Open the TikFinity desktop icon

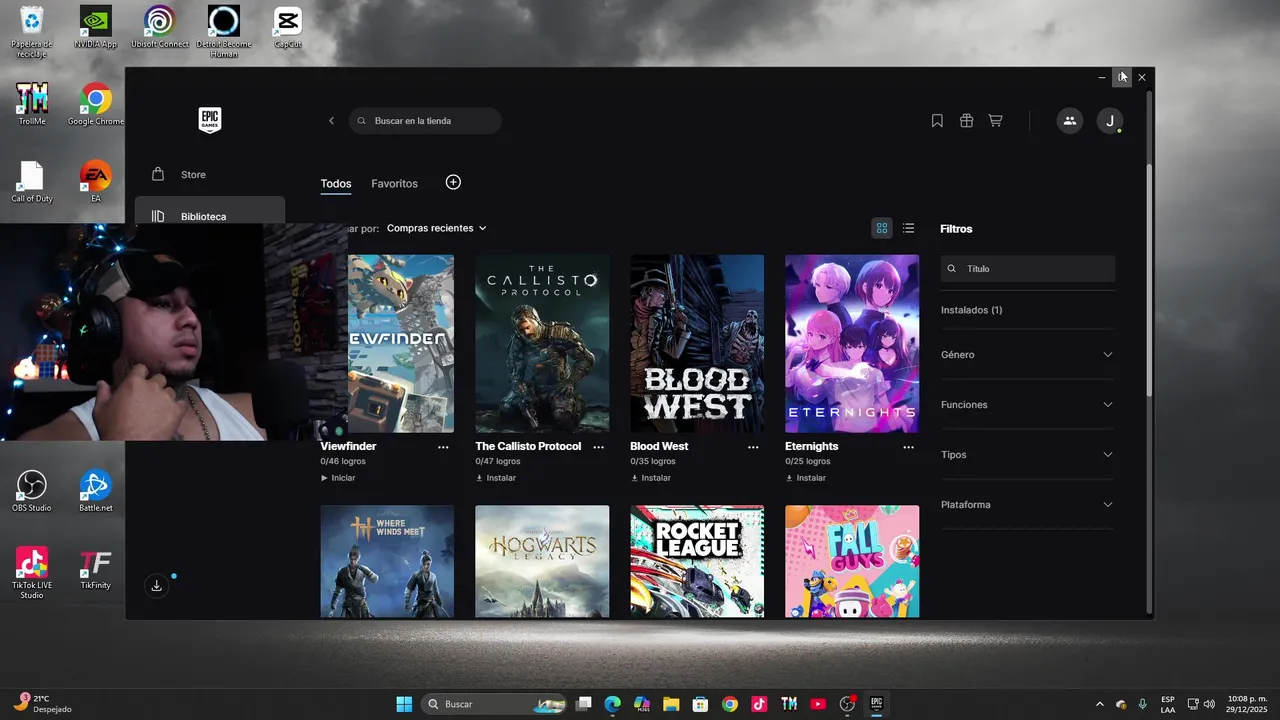point(96,569)
